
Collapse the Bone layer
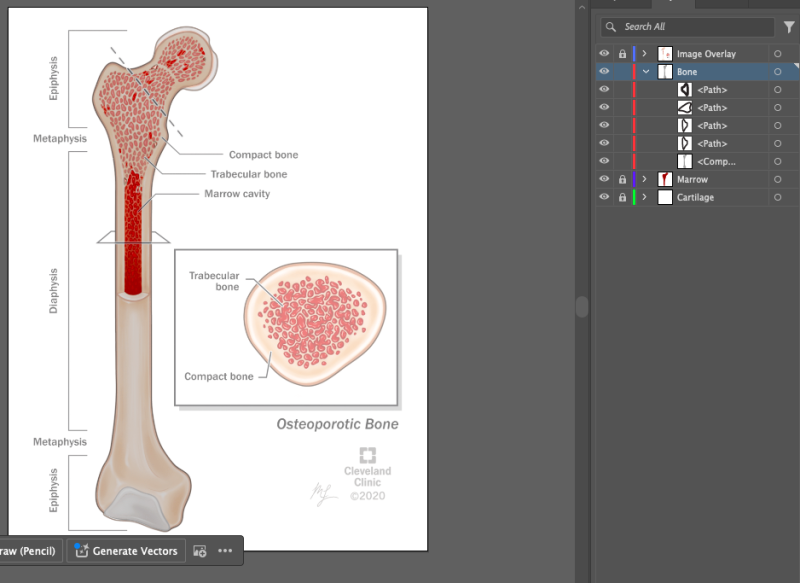[x=646, y=72]
